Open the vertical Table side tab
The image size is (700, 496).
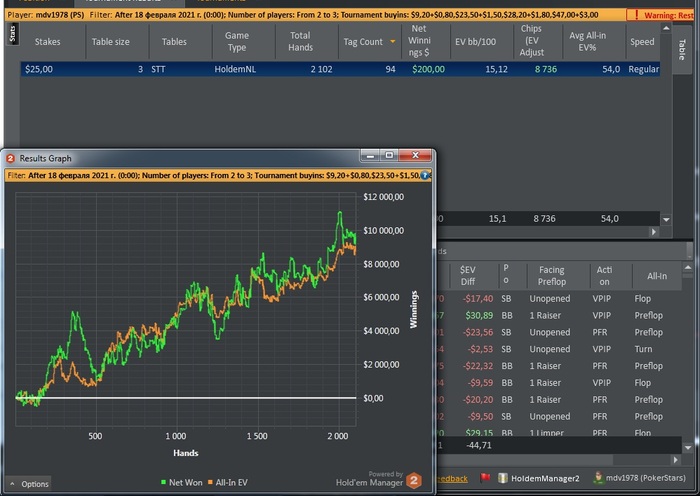pos(681,50)
